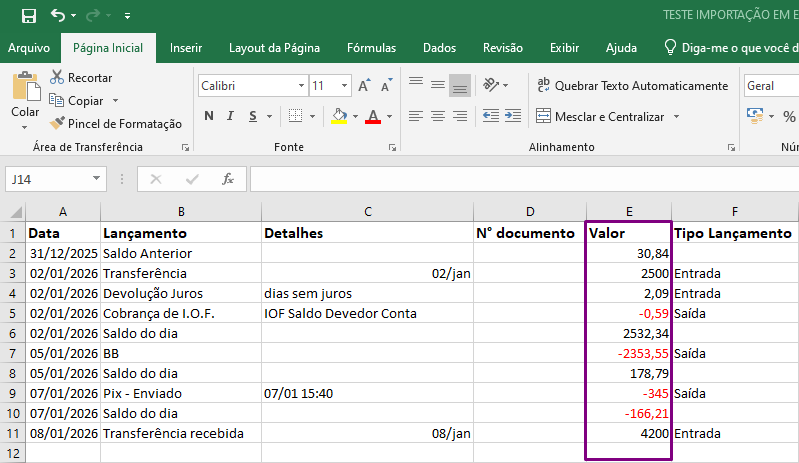799x463 pixels.
Task: Toggle bold formatting N button
Action: (209, 116)
